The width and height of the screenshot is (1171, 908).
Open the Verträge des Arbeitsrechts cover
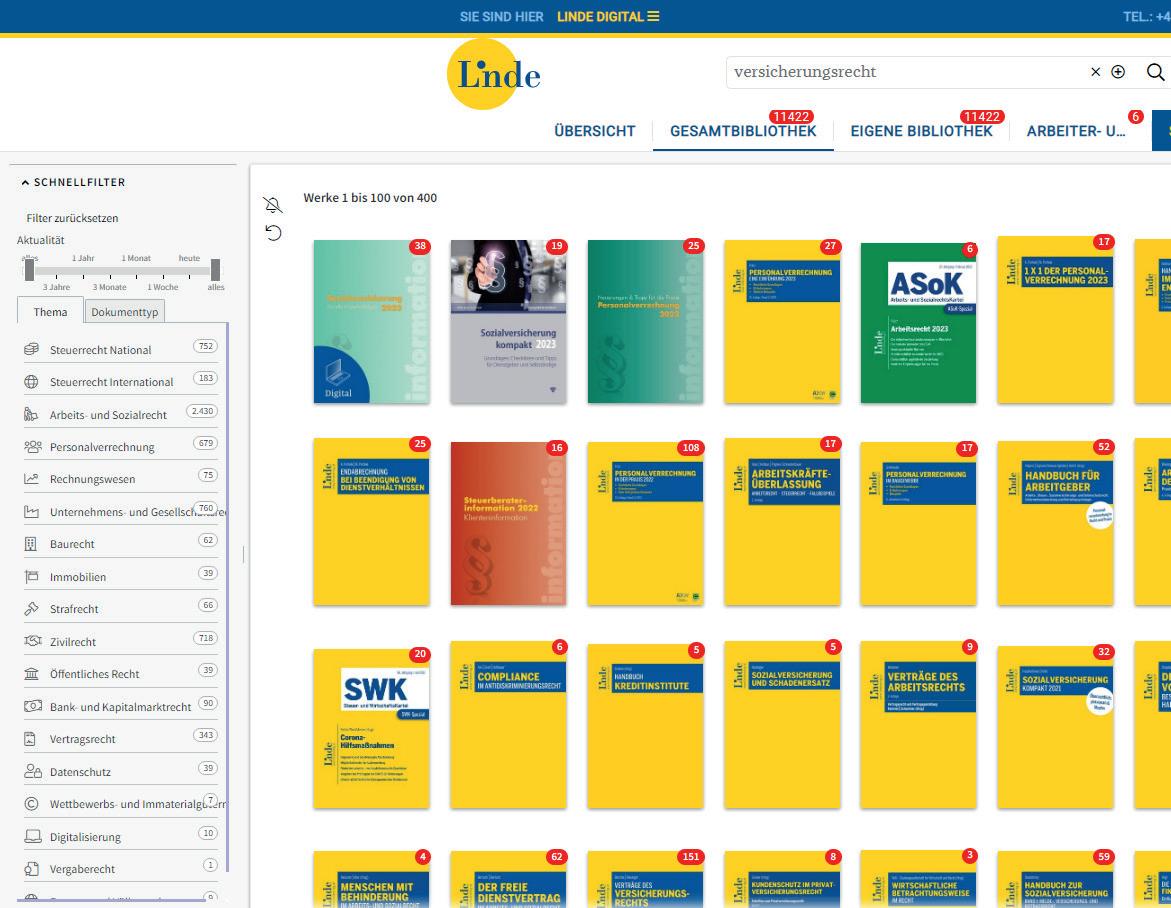point(918,724)
